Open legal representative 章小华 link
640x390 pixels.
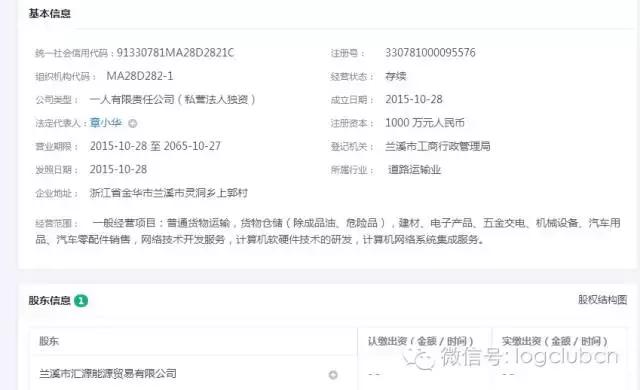[106, 122]
